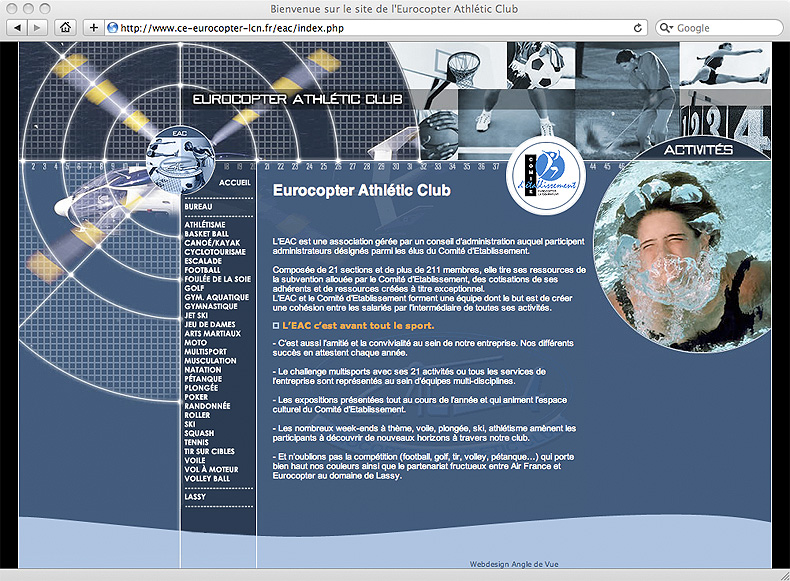Open the Google search magnifier dropdown
This screenshot has height=581, width=790.
(x=667, y=28)
